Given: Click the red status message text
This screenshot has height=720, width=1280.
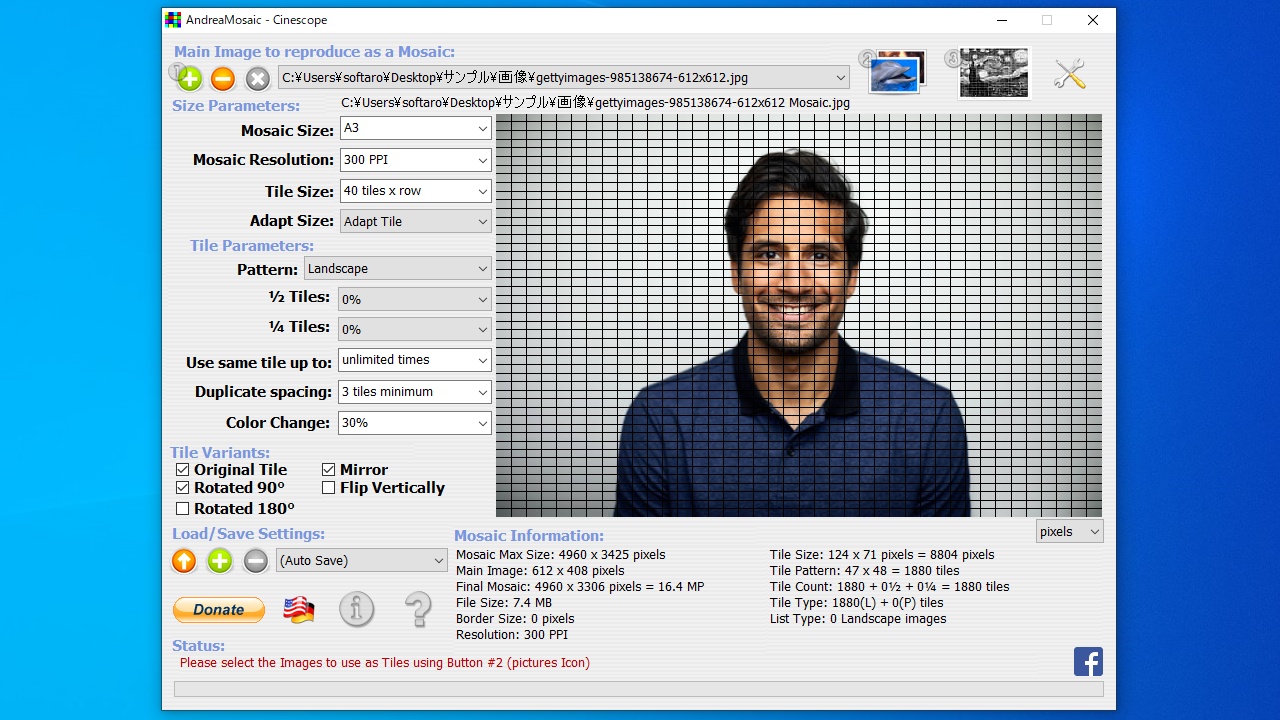Looking at the screenshot, I should coord(385,663).
